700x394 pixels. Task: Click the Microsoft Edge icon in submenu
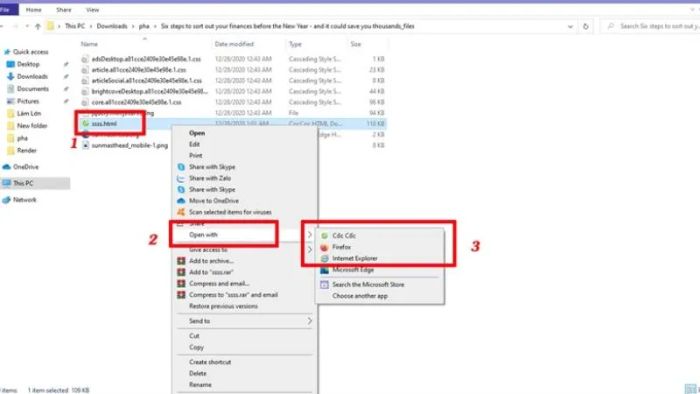point(325,270)
